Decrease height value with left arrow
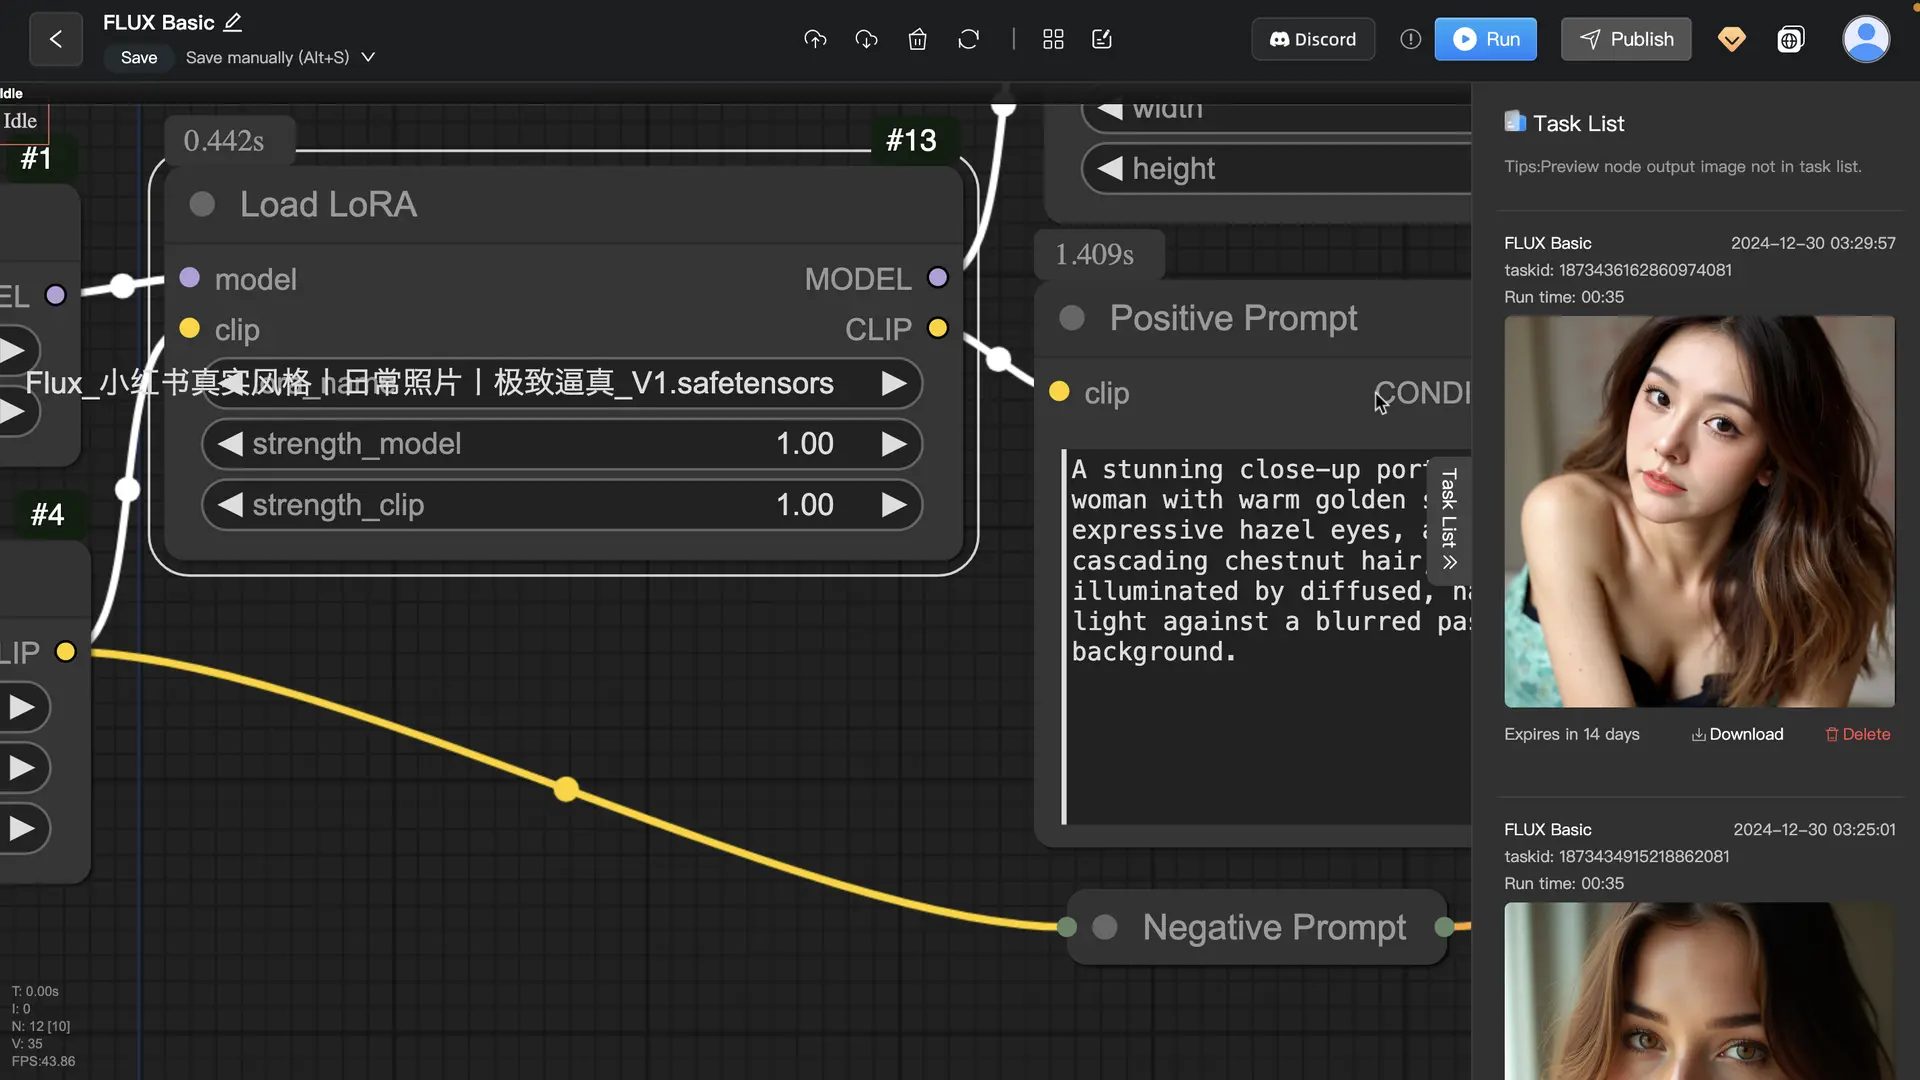Image resolution: width=1920 pixels, height=1080 pixels. coord(1110,168)
